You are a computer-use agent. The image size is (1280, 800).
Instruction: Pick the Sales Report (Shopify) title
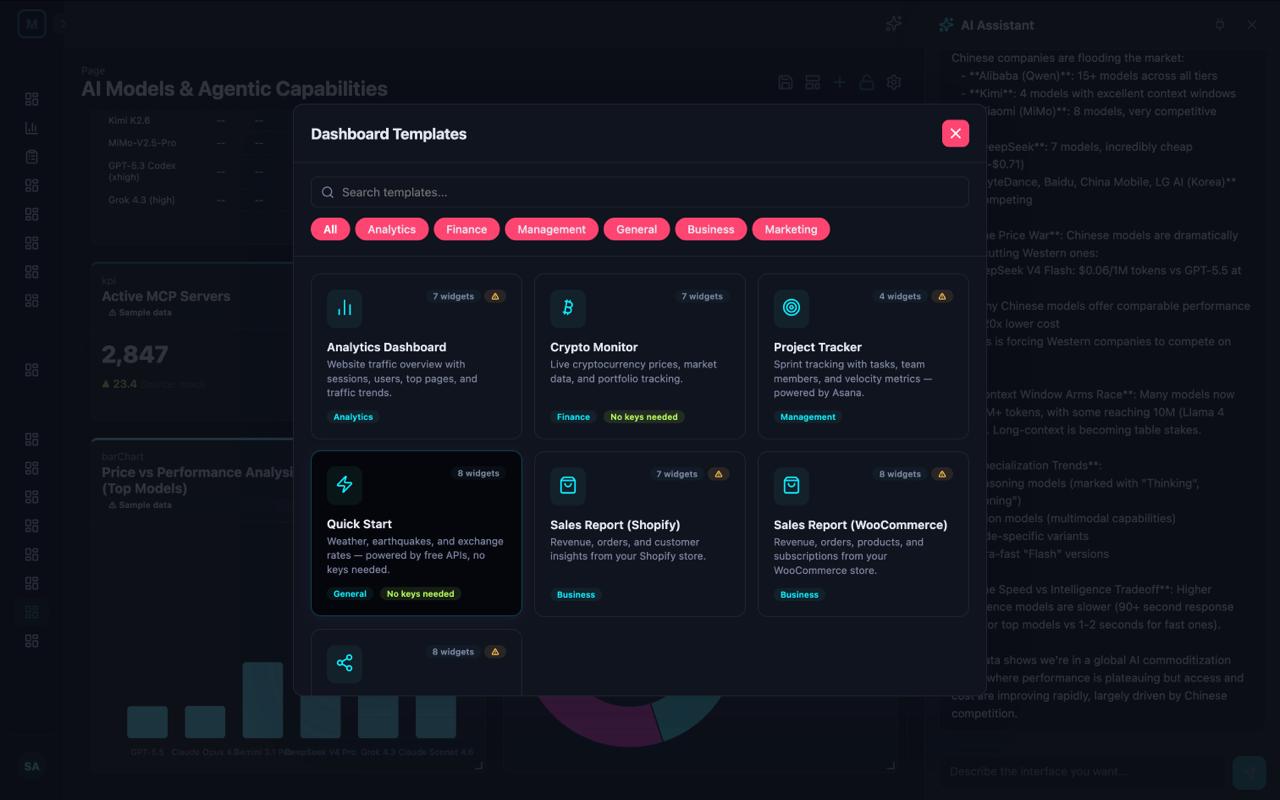point(615,524)
